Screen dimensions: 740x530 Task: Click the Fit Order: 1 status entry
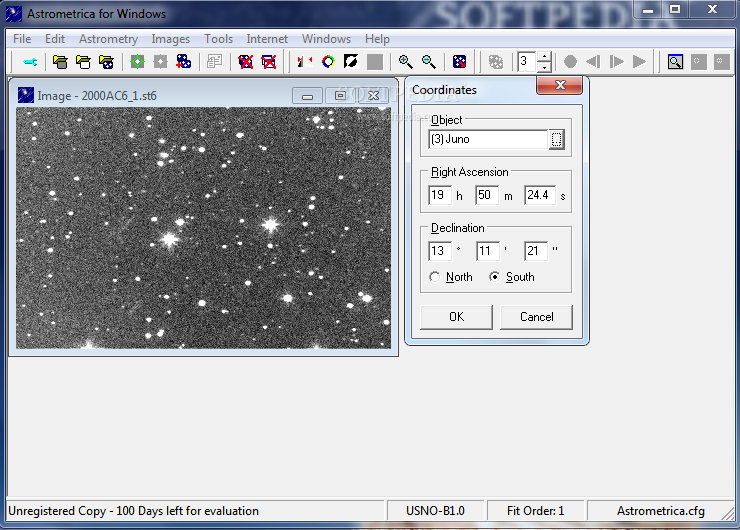[x=535, y=511]
